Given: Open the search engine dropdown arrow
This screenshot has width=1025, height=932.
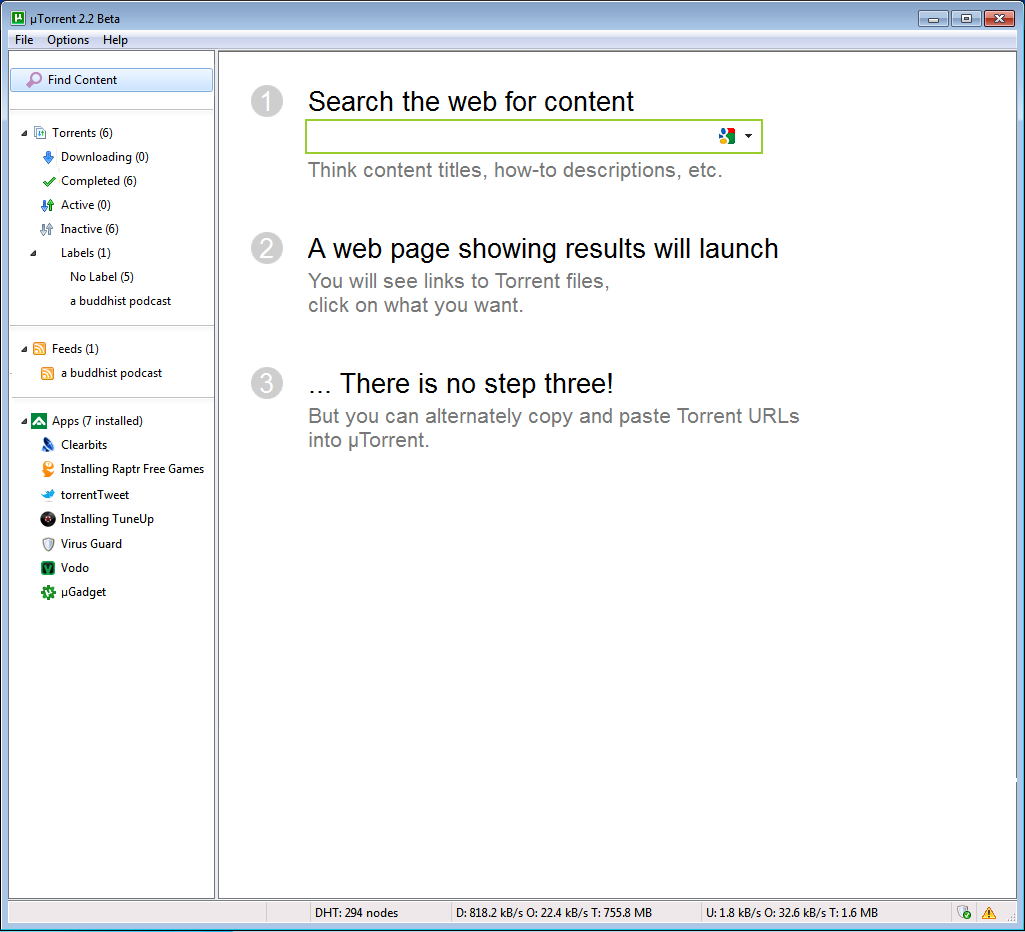Looking at the screenshot, I should click(x=748, y=136).
